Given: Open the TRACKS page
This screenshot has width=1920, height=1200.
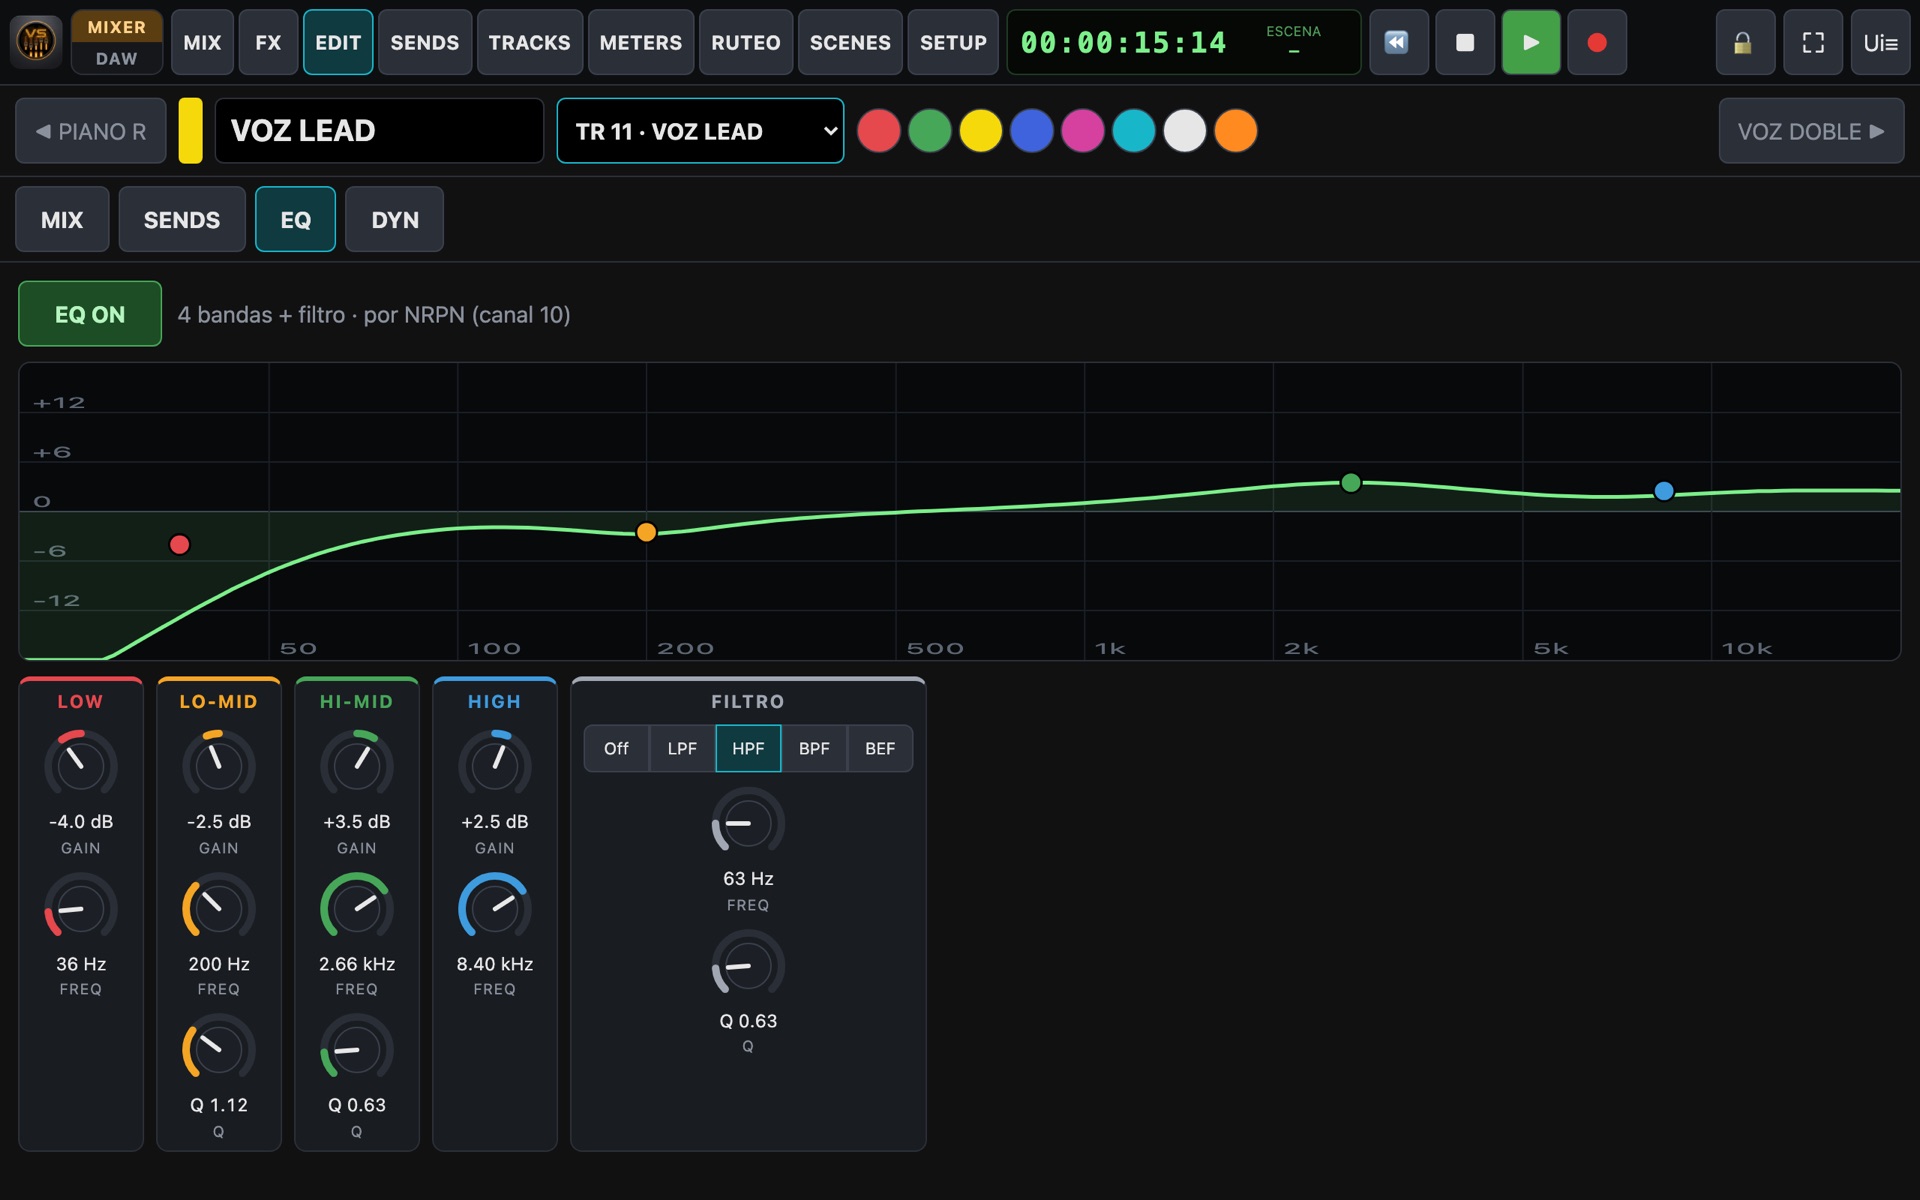Looking at the screenshot, I should (529, 42).
